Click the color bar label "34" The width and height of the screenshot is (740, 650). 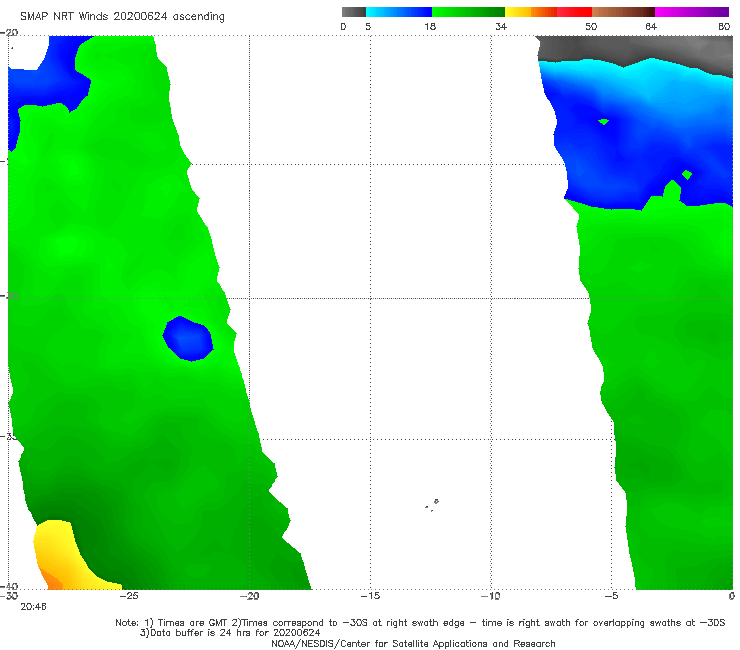click(x=501, y=26)
